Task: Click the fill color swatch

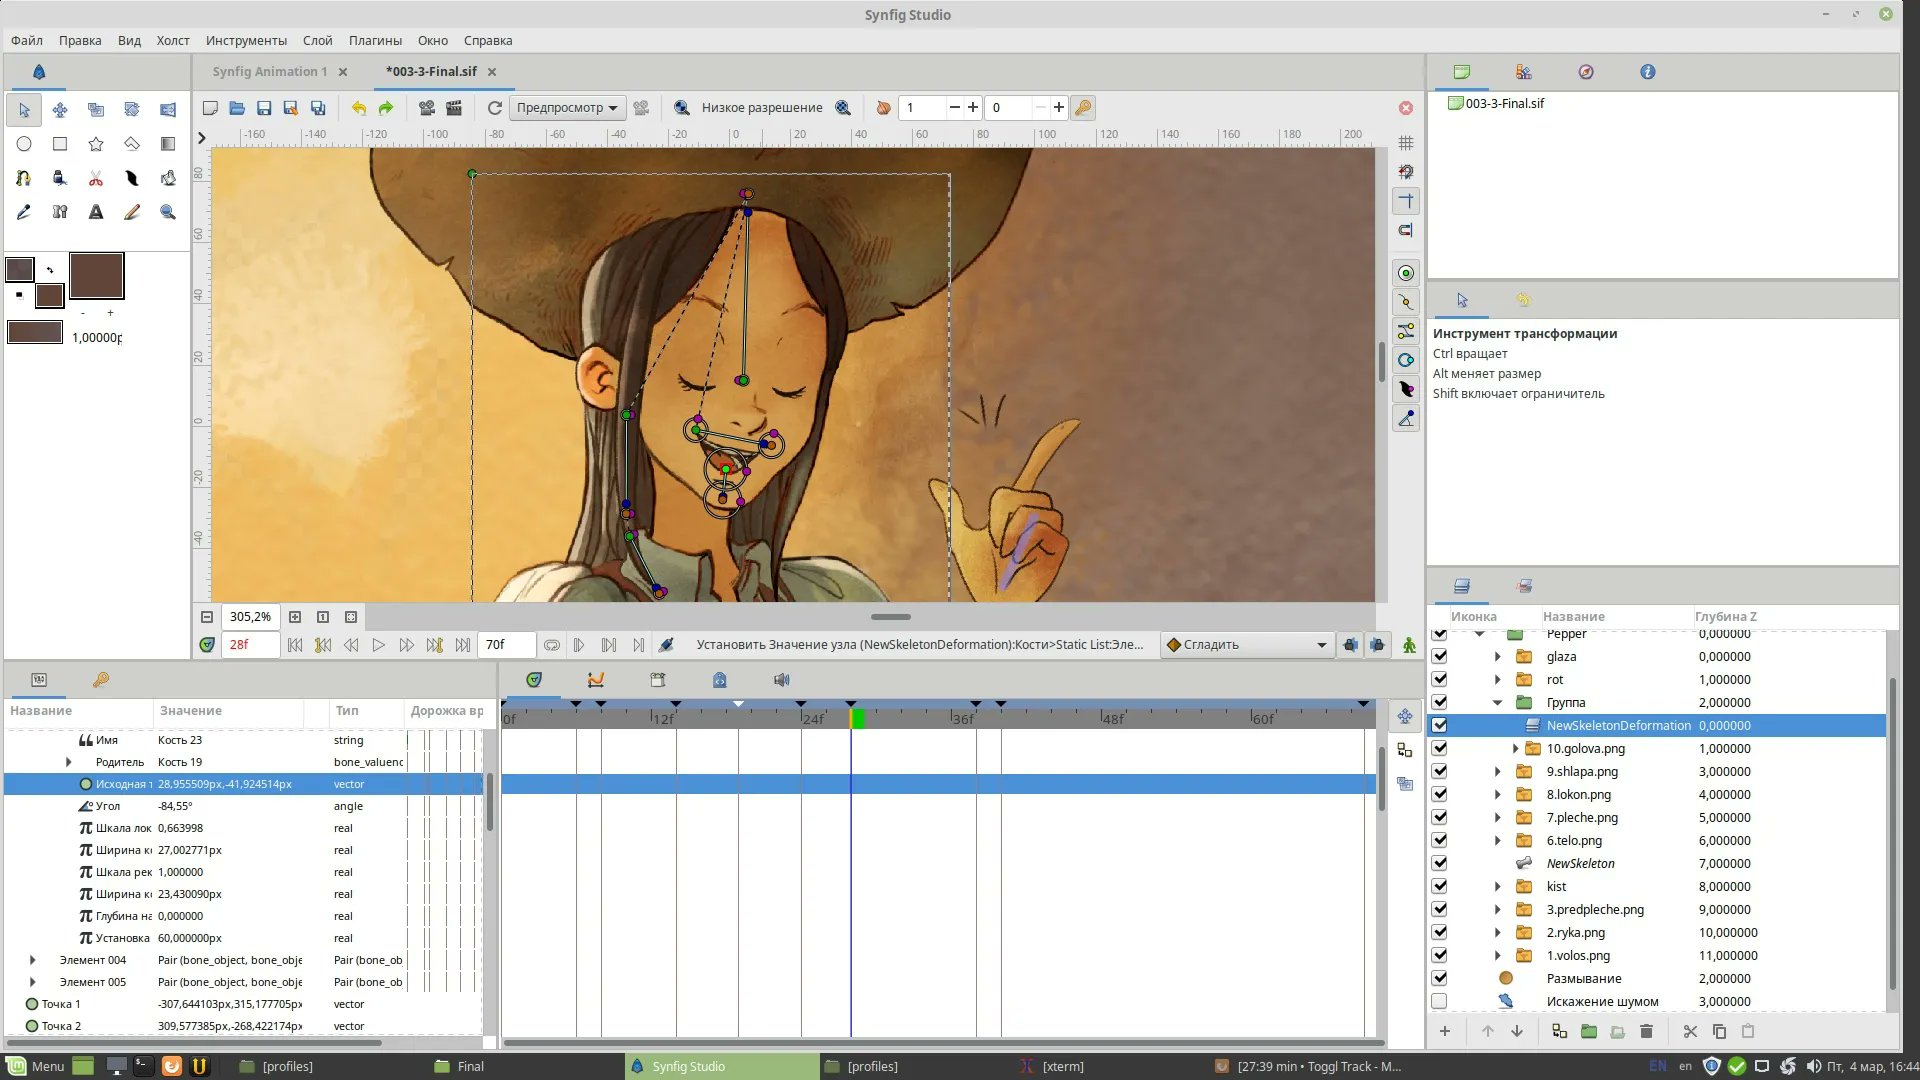Action: point(49,296)
